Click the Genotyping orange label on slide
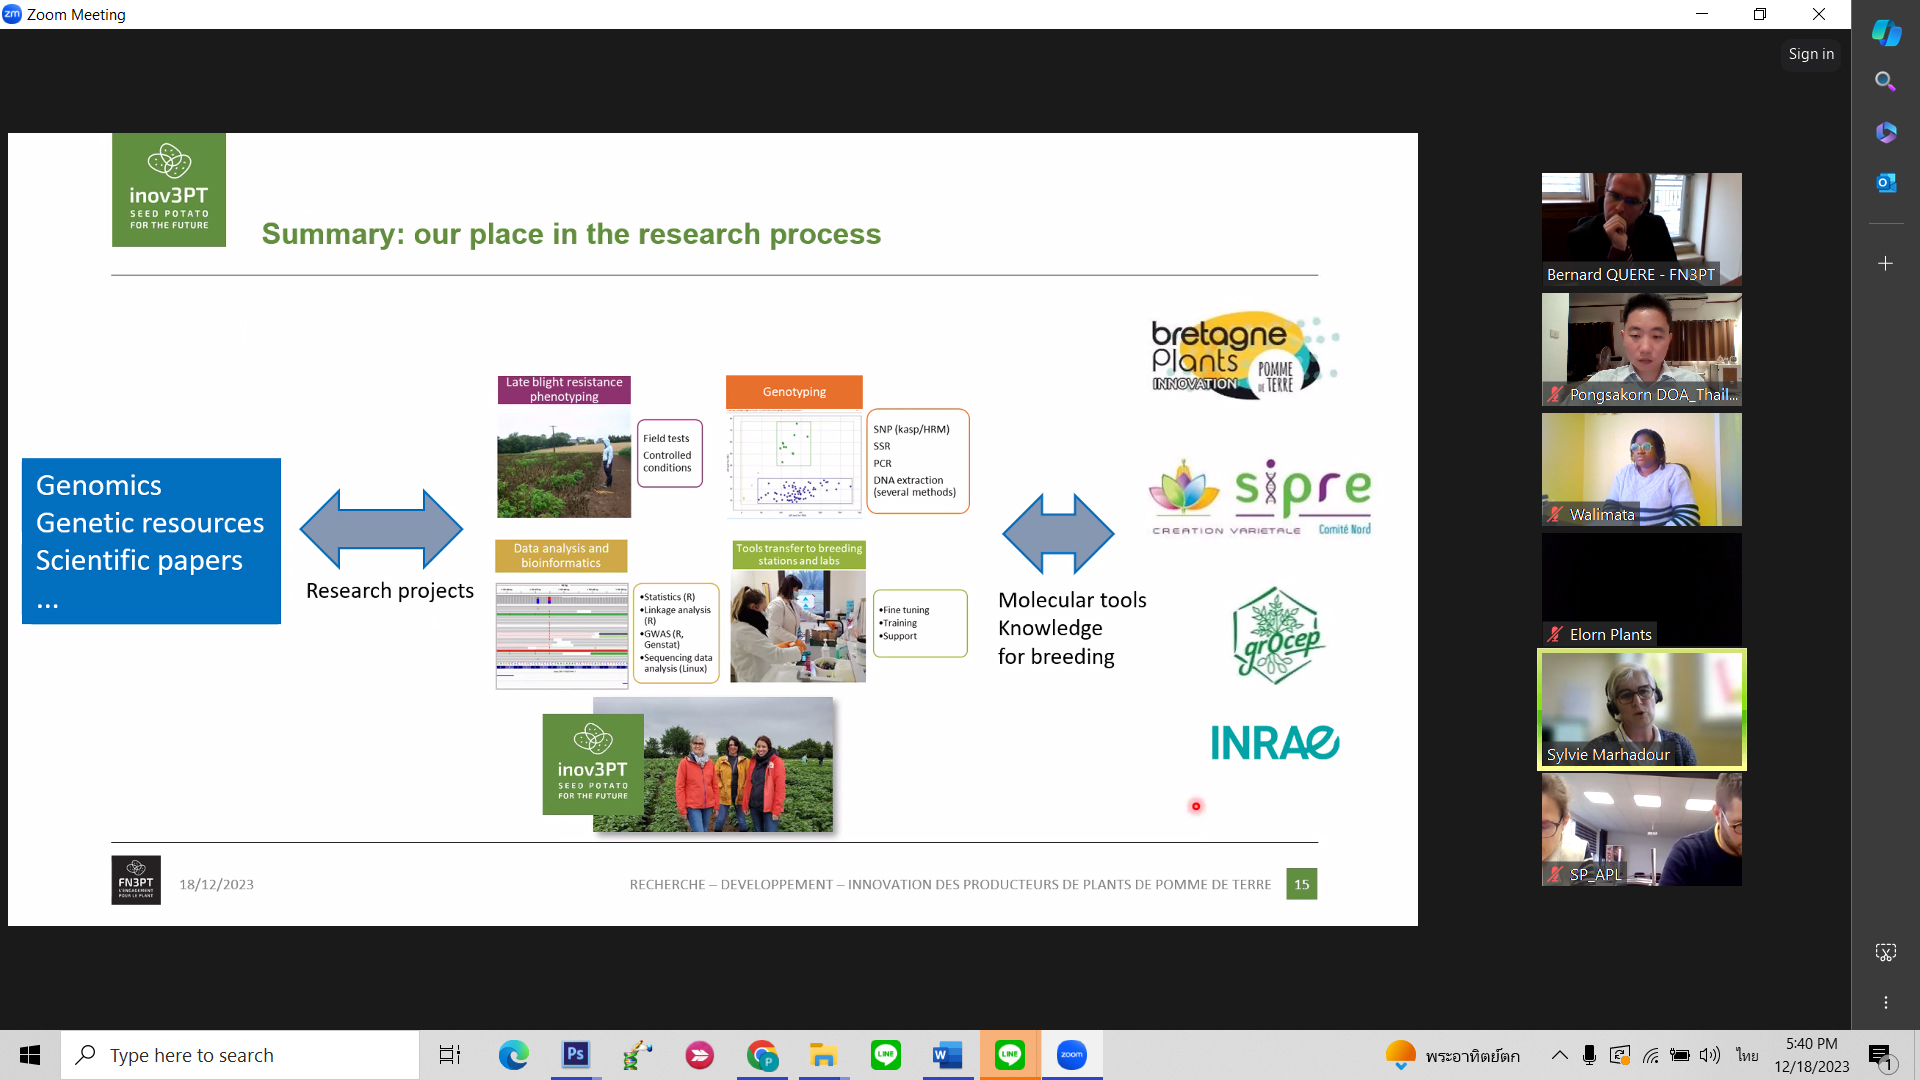This screenshot has height=1080, width=1920. tap(794, 392)
